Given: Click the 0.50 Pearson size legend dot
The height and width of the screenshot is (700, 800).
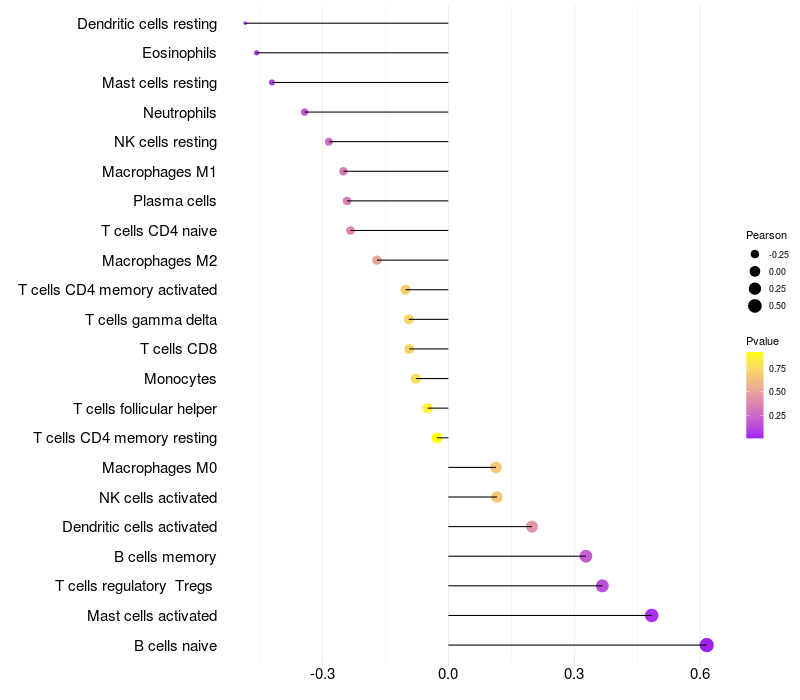Looking at the screenshot, I should 755,306.
